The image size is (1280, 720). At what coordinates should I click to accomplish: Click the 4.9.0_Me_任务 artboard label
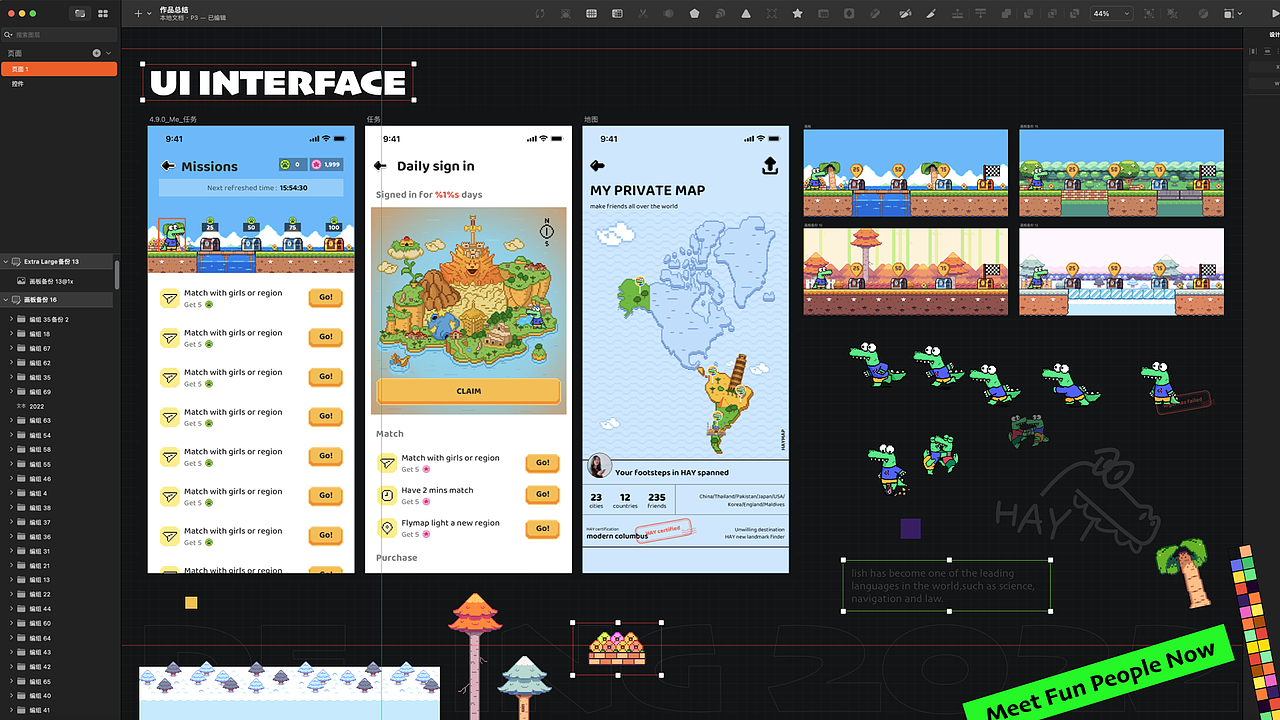173,119
